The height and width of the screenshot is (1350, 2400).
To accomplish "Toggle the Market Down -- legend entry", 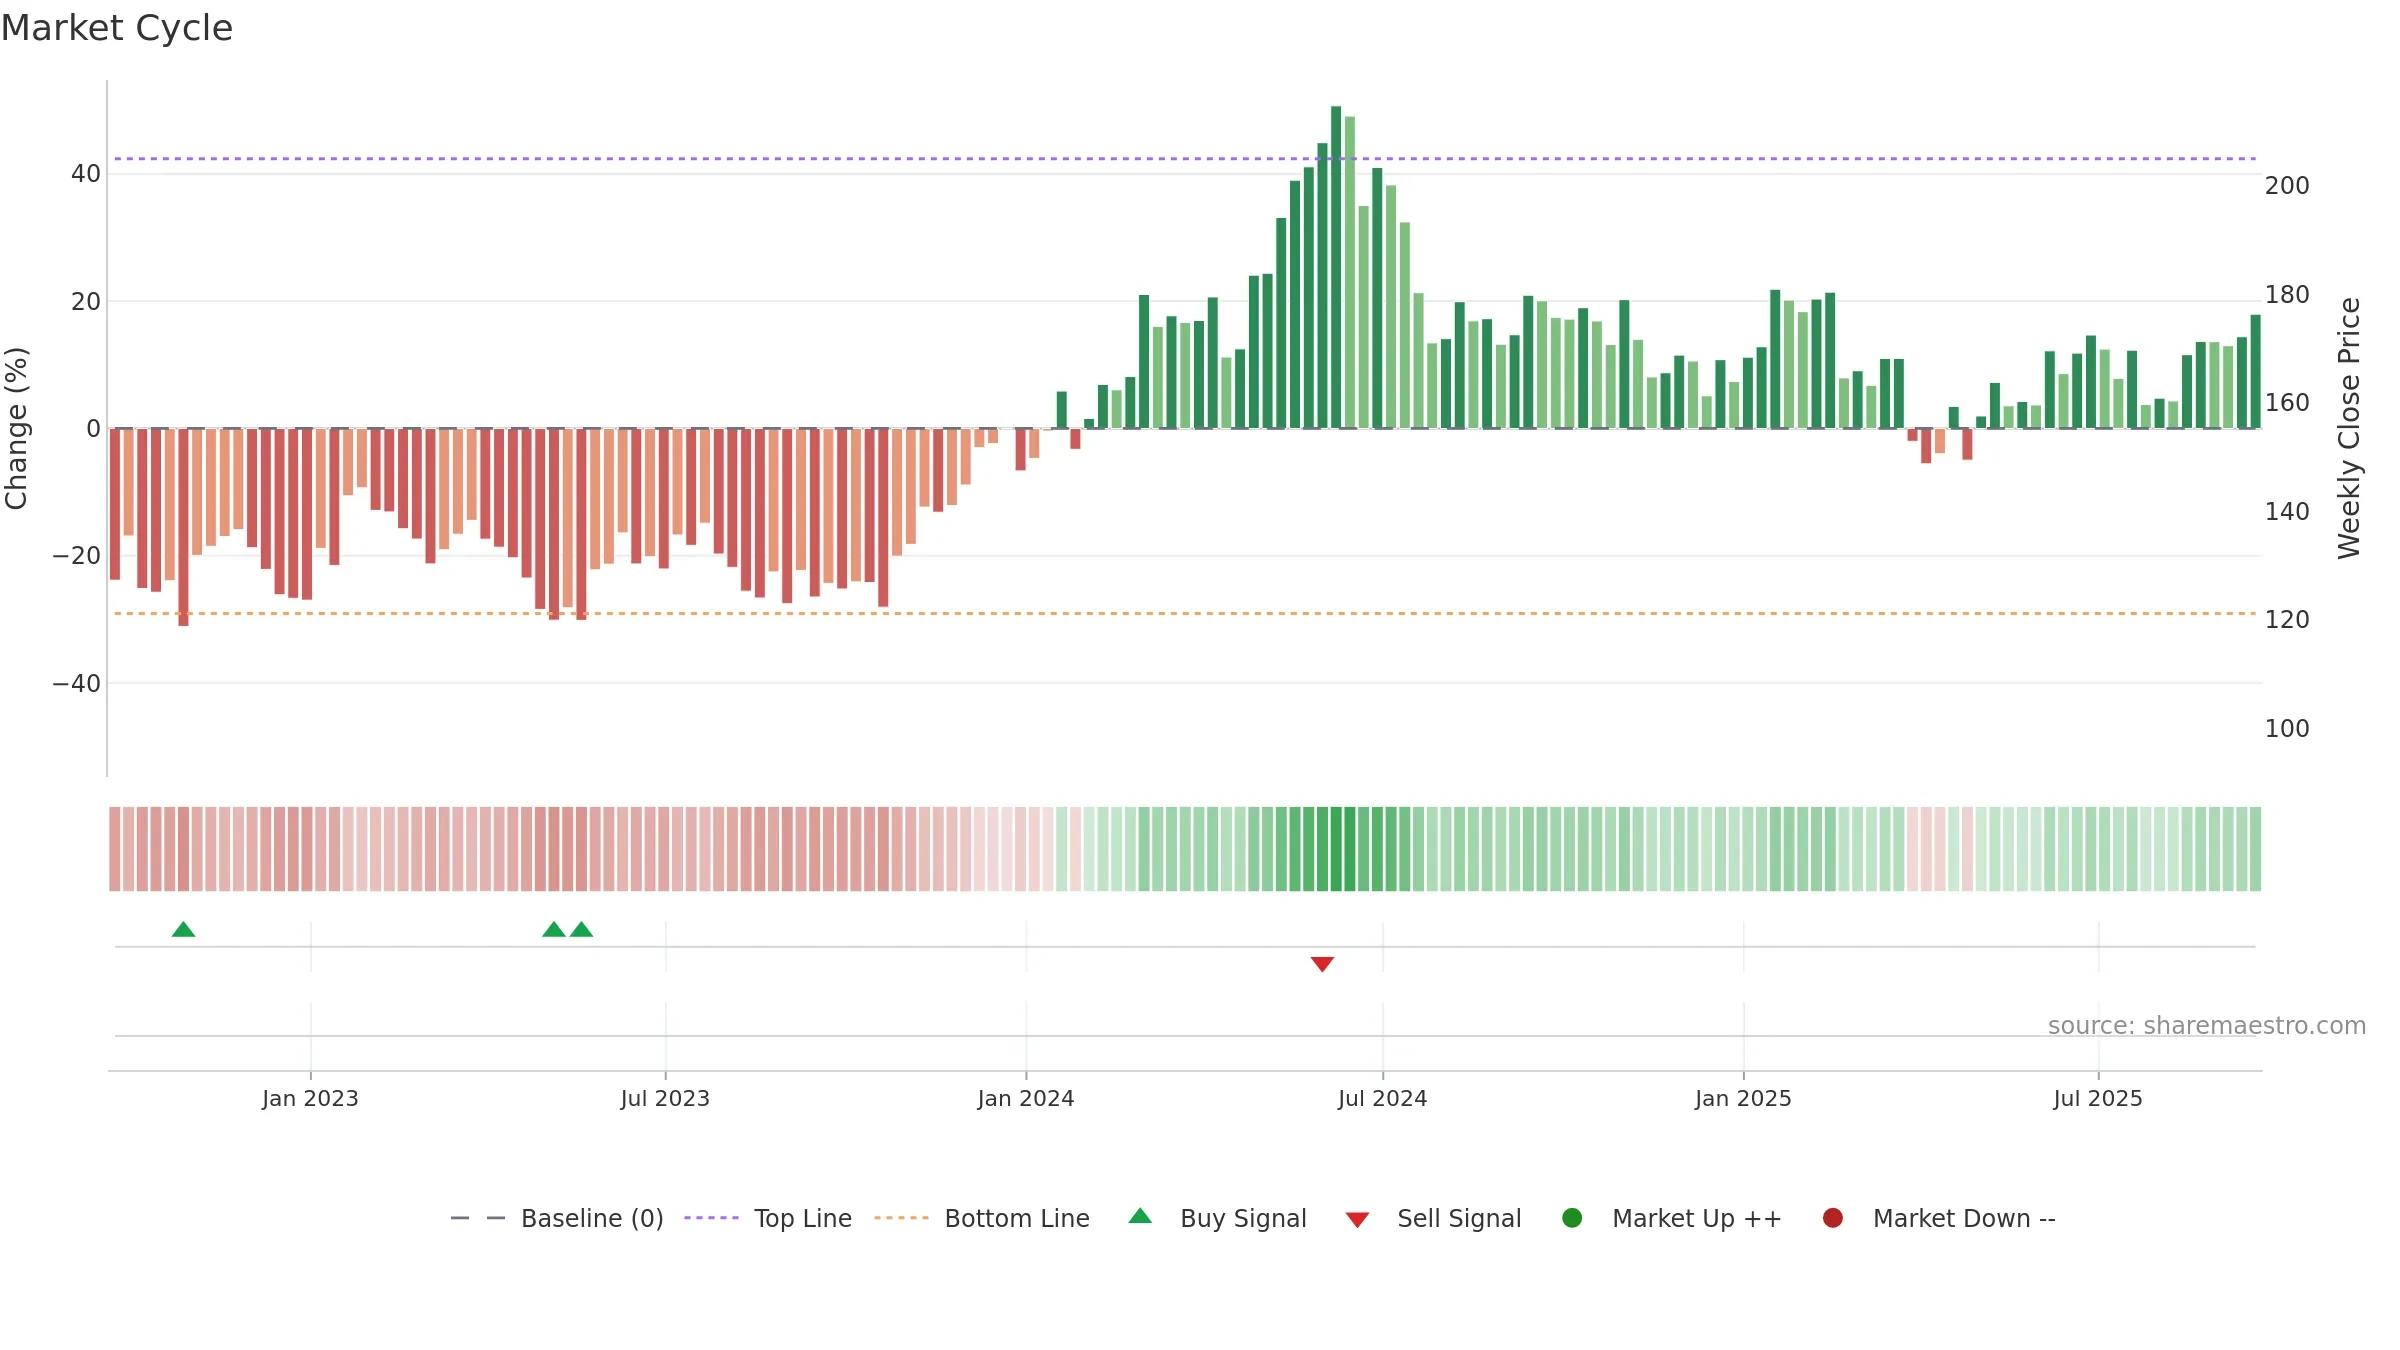I will pyautogui.click(x=1939, y=1218).
